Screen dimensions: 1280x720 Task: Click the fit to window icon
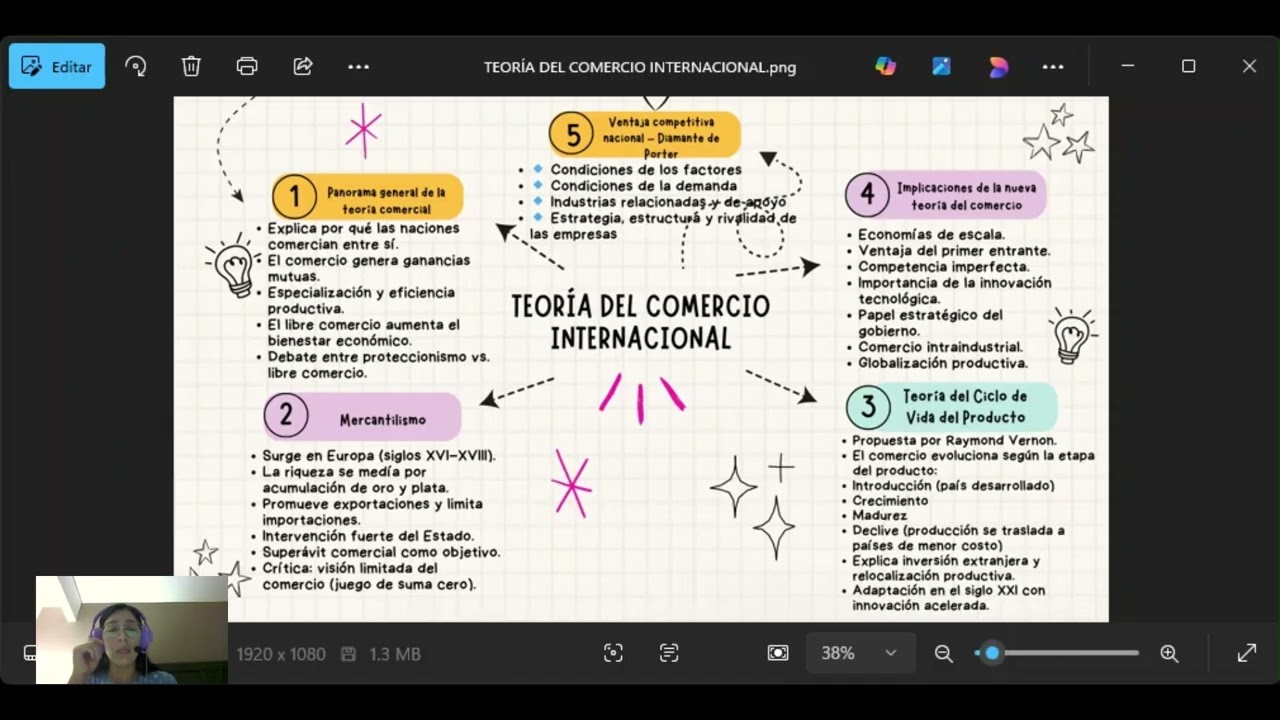click(778, 653)
